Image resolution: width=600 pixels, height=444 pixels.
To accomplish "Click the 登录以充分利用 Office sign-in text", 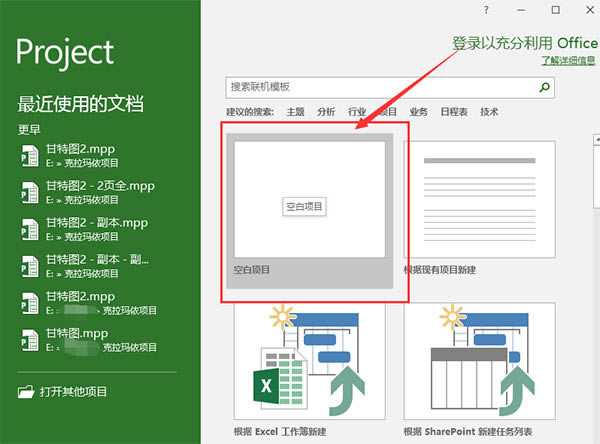I will pyautogui.click(x=525, y=43).
